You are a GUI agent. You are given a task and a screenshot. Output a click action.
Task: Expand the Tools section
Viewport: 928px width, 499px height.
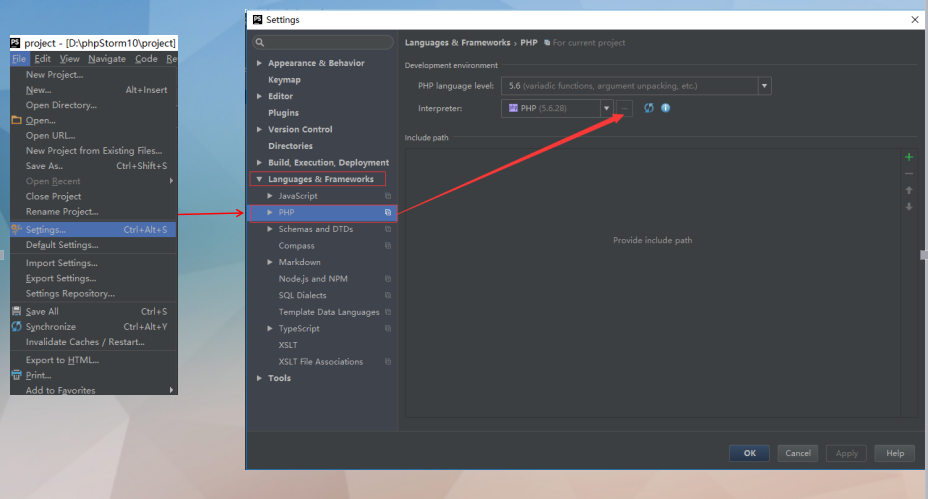(x=259, y=378)
